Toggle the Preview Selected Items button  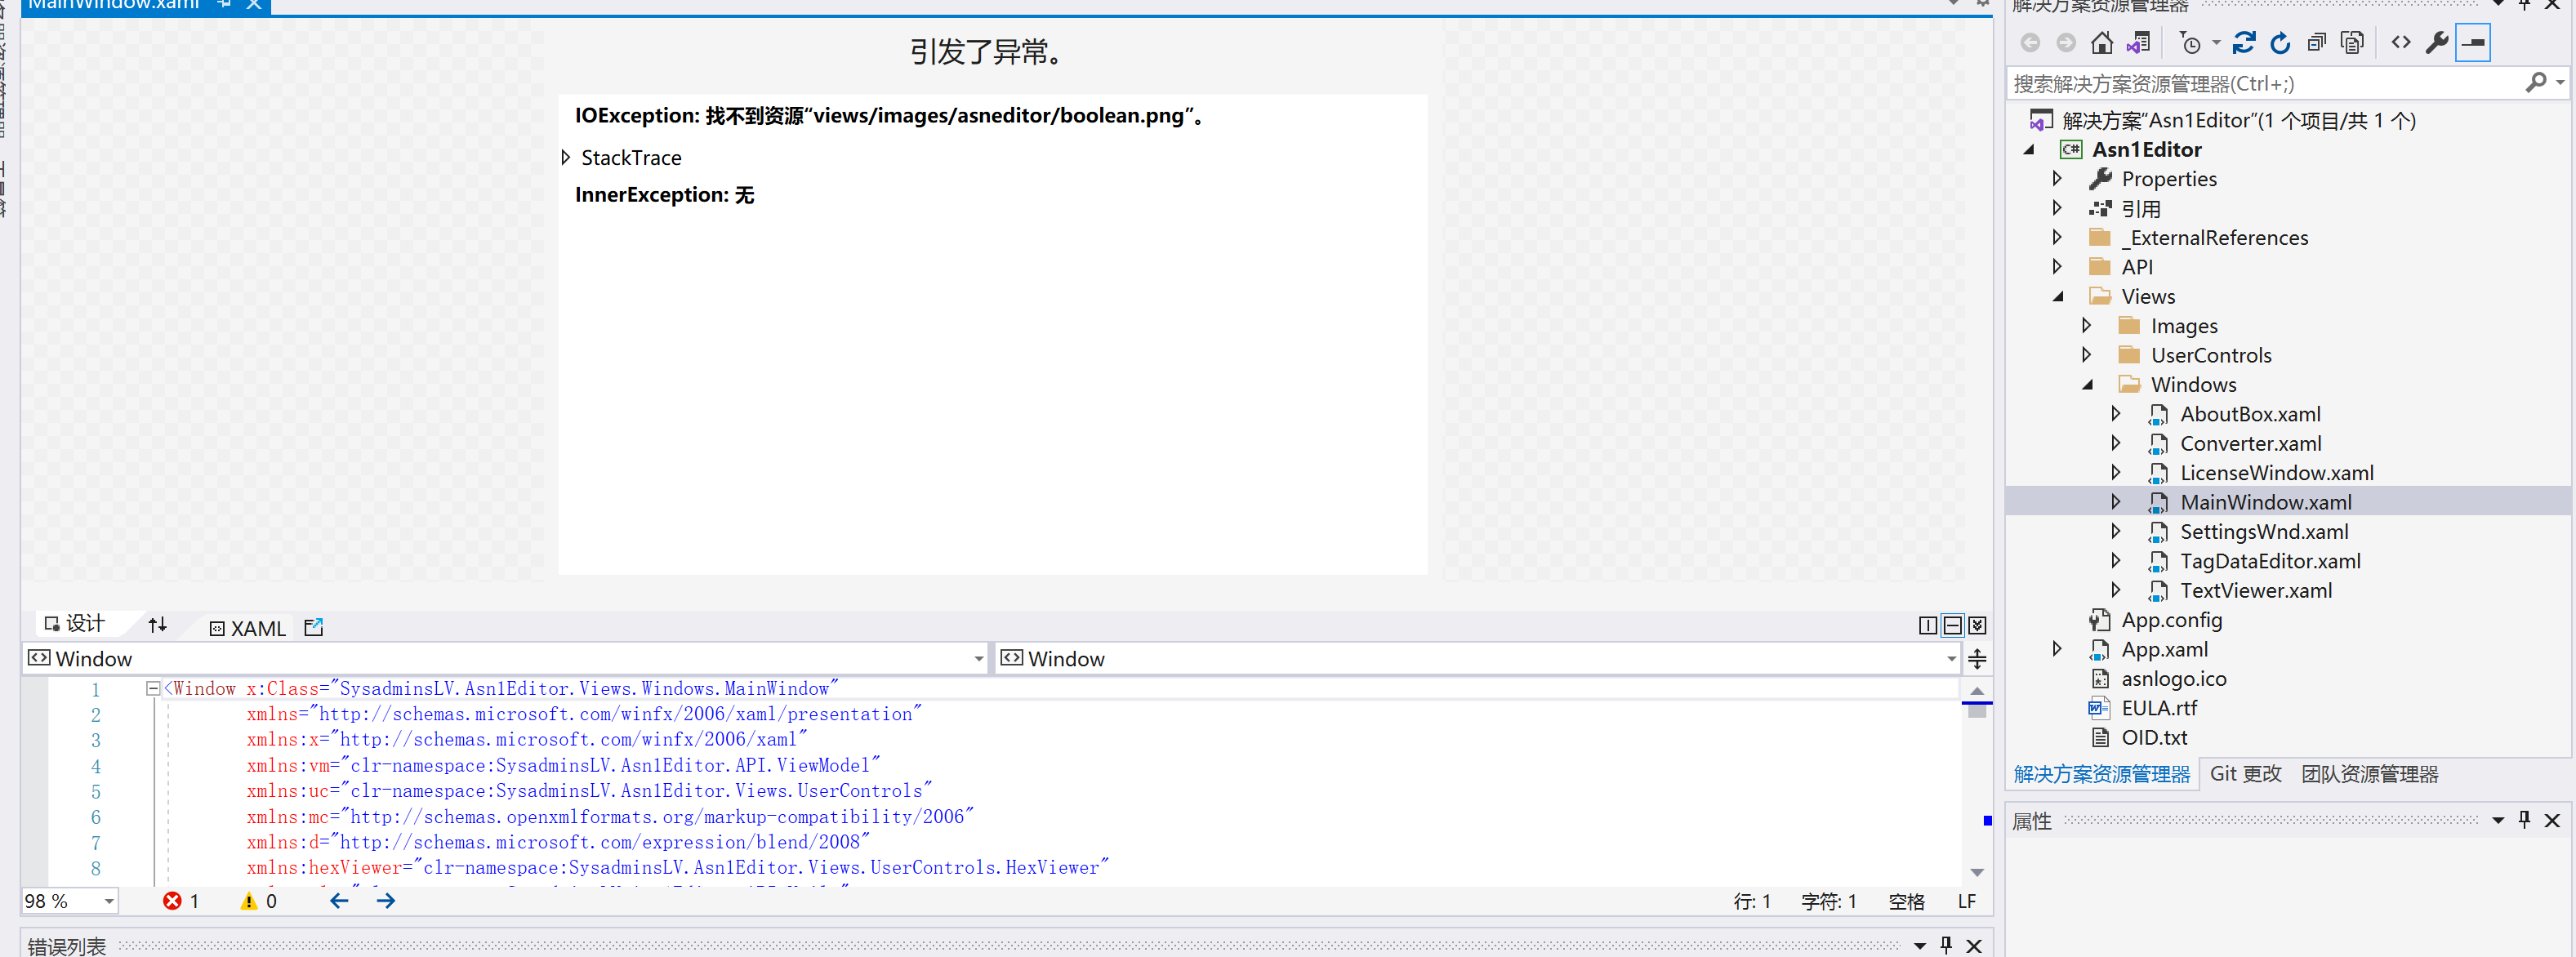[2472, 42]
